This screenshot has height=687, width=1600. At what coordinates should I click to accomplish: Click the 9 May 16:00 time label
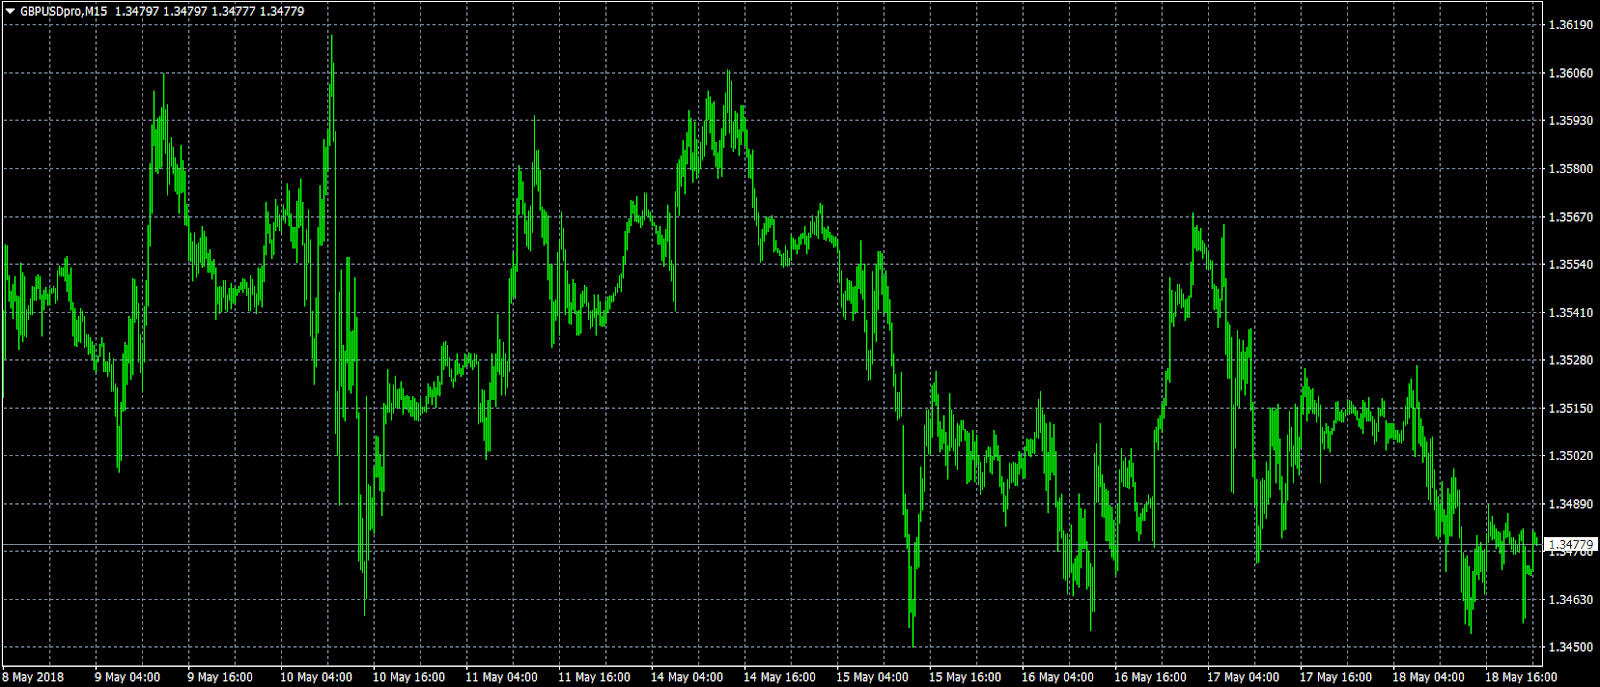click(220, 677)
